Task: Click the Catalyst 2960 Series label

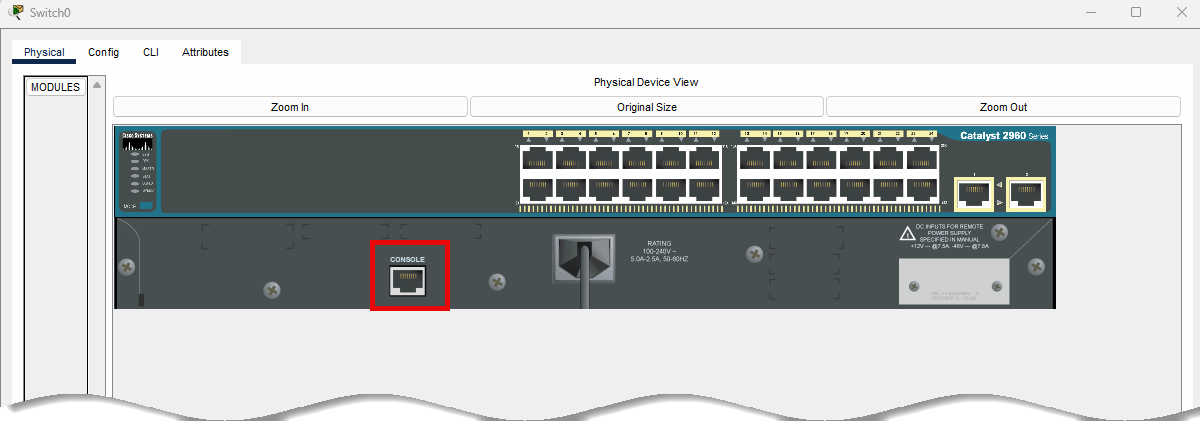Action: (1004, 135)
